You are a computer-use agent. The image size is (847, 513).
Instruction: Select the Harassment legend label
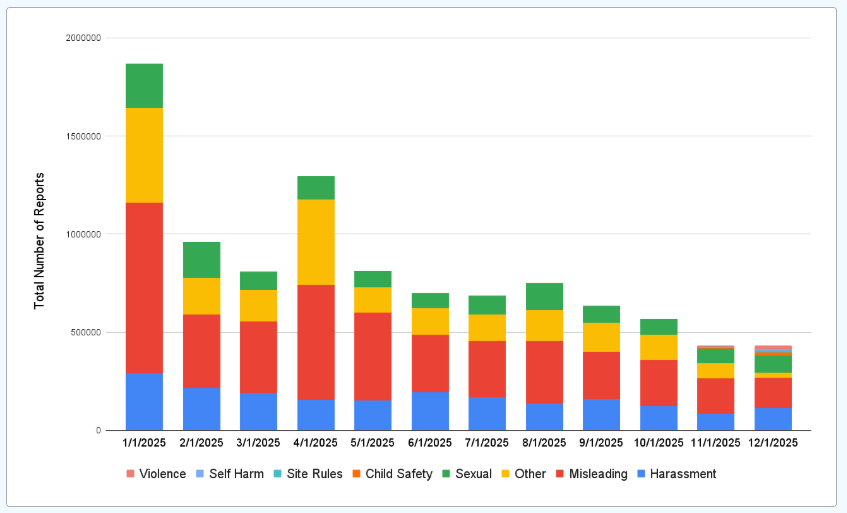tap(682, 474)
